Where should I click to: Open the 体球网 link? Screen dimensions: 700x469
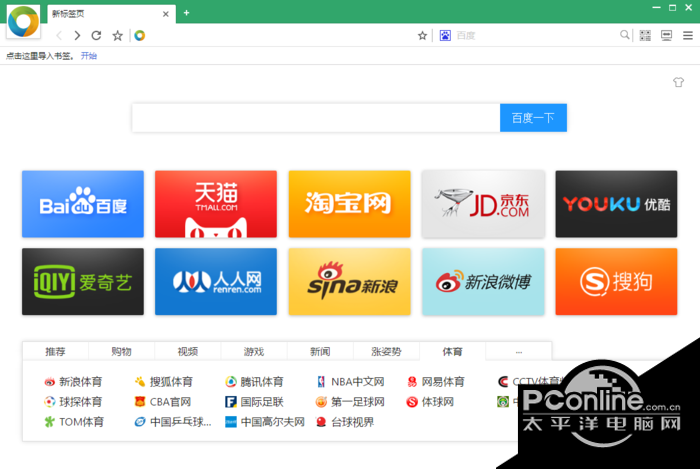tap(430, 402)
